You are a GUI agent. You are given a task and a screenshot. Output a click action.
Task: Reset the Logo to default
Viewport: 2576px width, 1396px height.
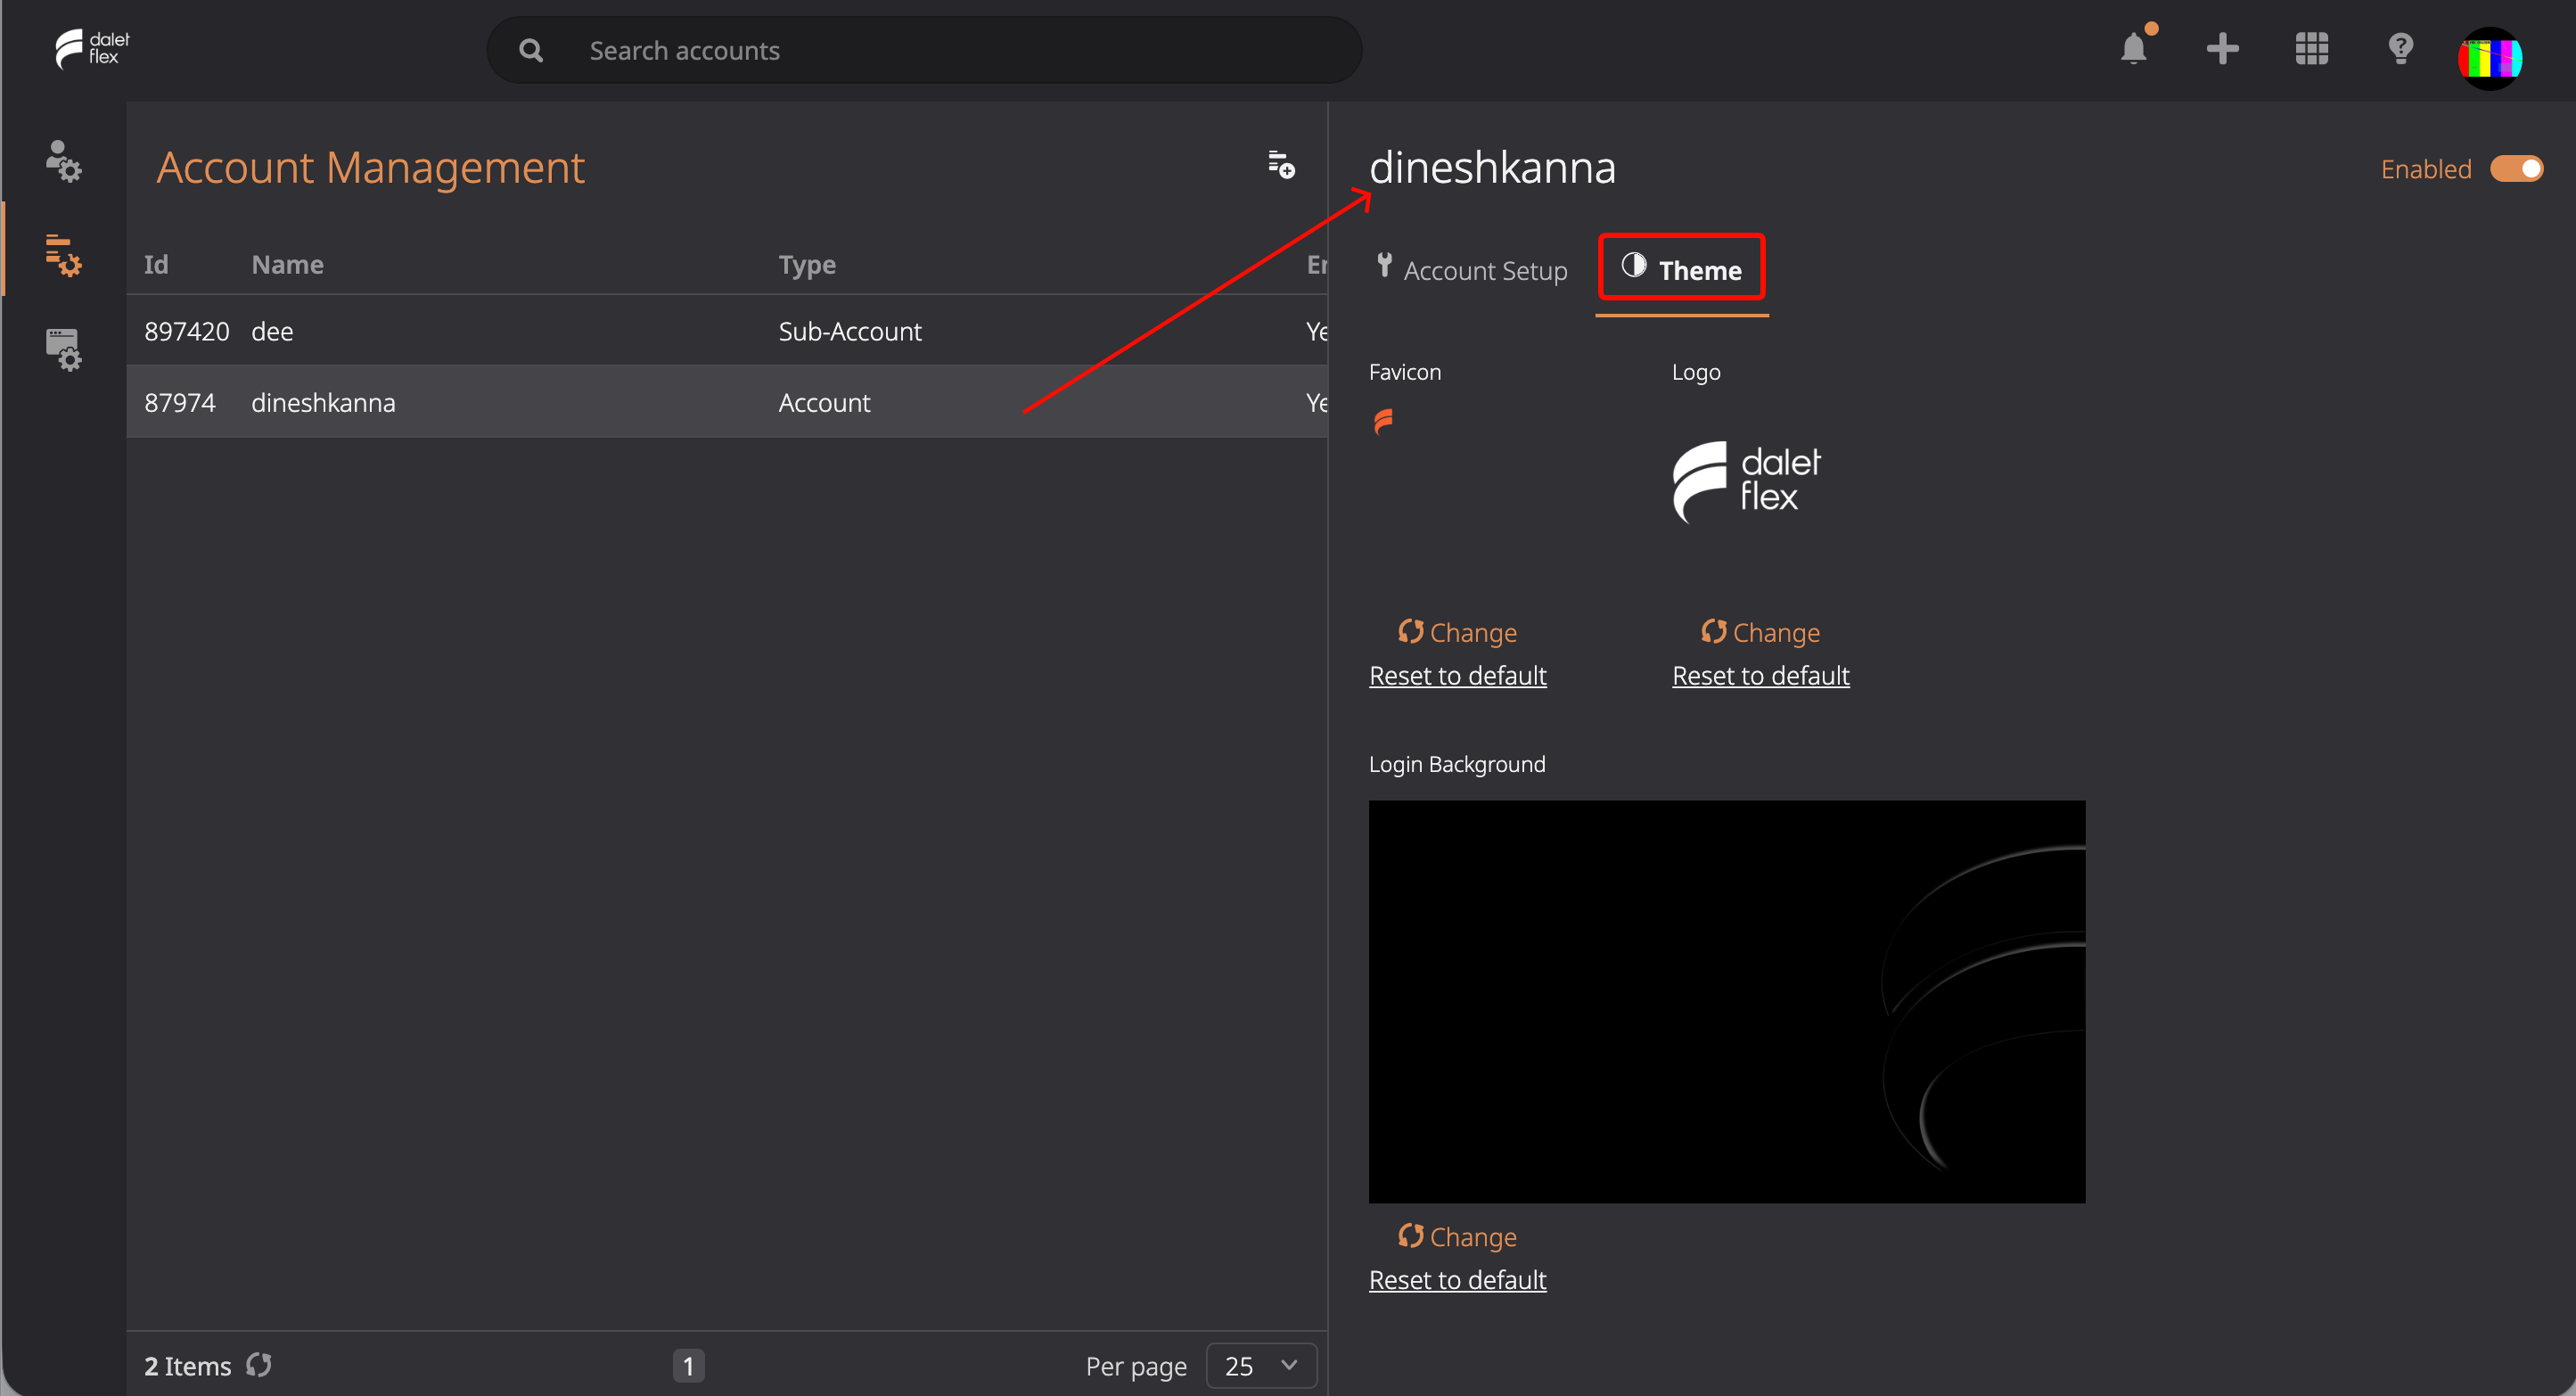coord(1761,676)
